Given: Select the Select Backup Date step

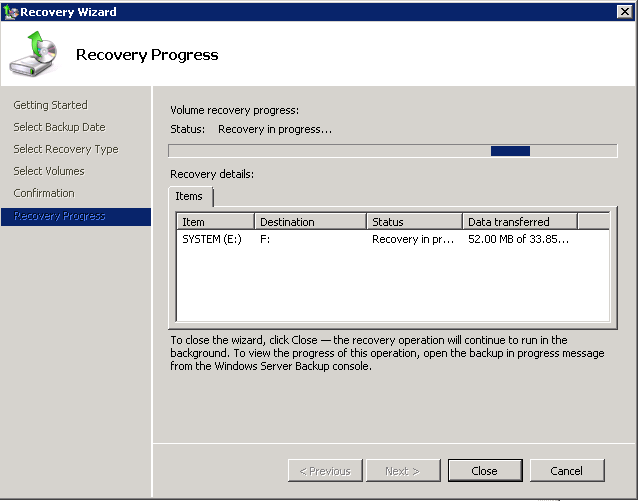Looking at the screenshot, I should click(x=59, y=127).
